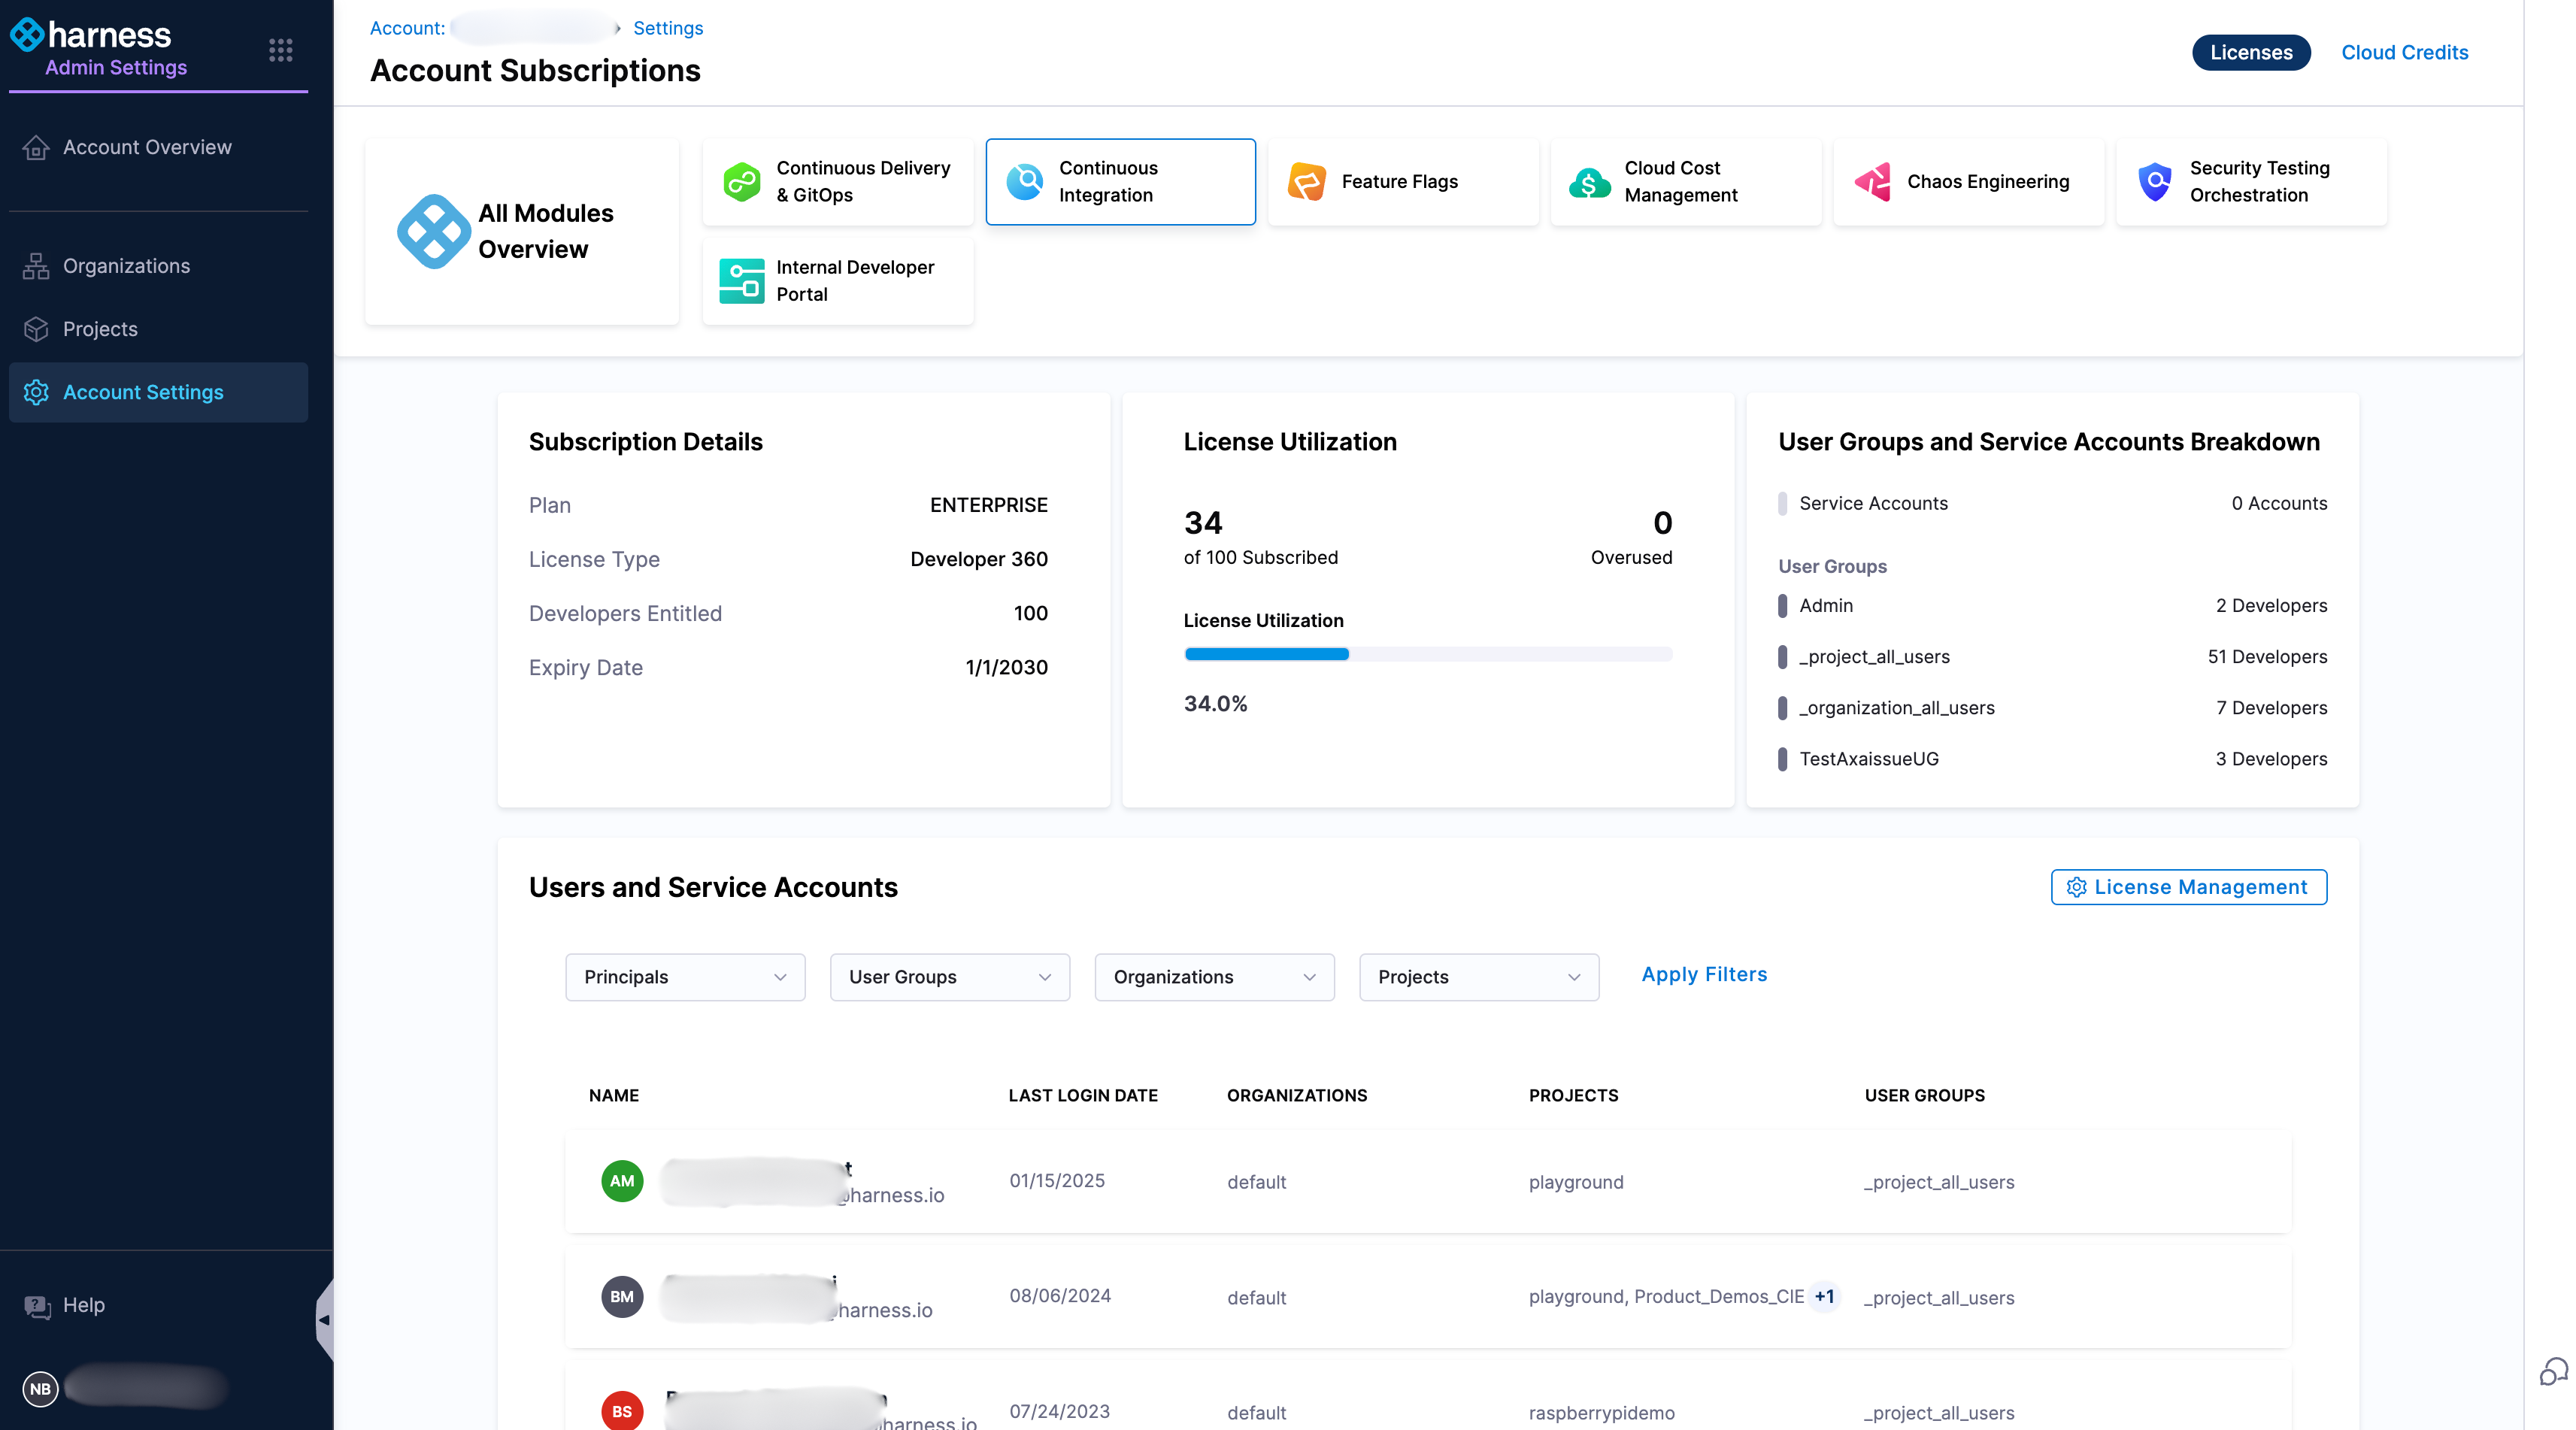Select the Internal Developer Portal icon

coord(742,281)
